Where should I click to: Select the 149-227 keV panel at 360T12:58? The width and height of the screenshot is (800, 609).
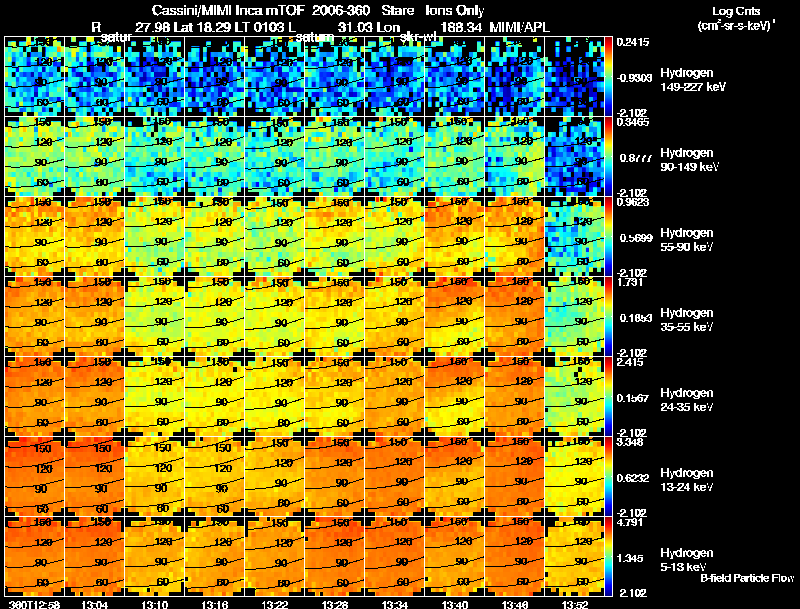coord(35,77)
